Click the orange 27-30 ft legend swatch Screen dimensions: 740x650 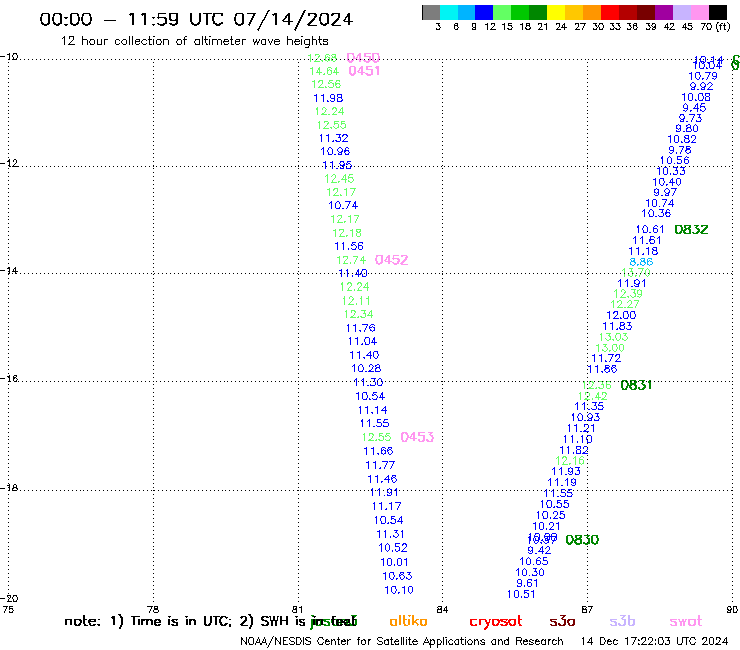(x=592, y=12)
